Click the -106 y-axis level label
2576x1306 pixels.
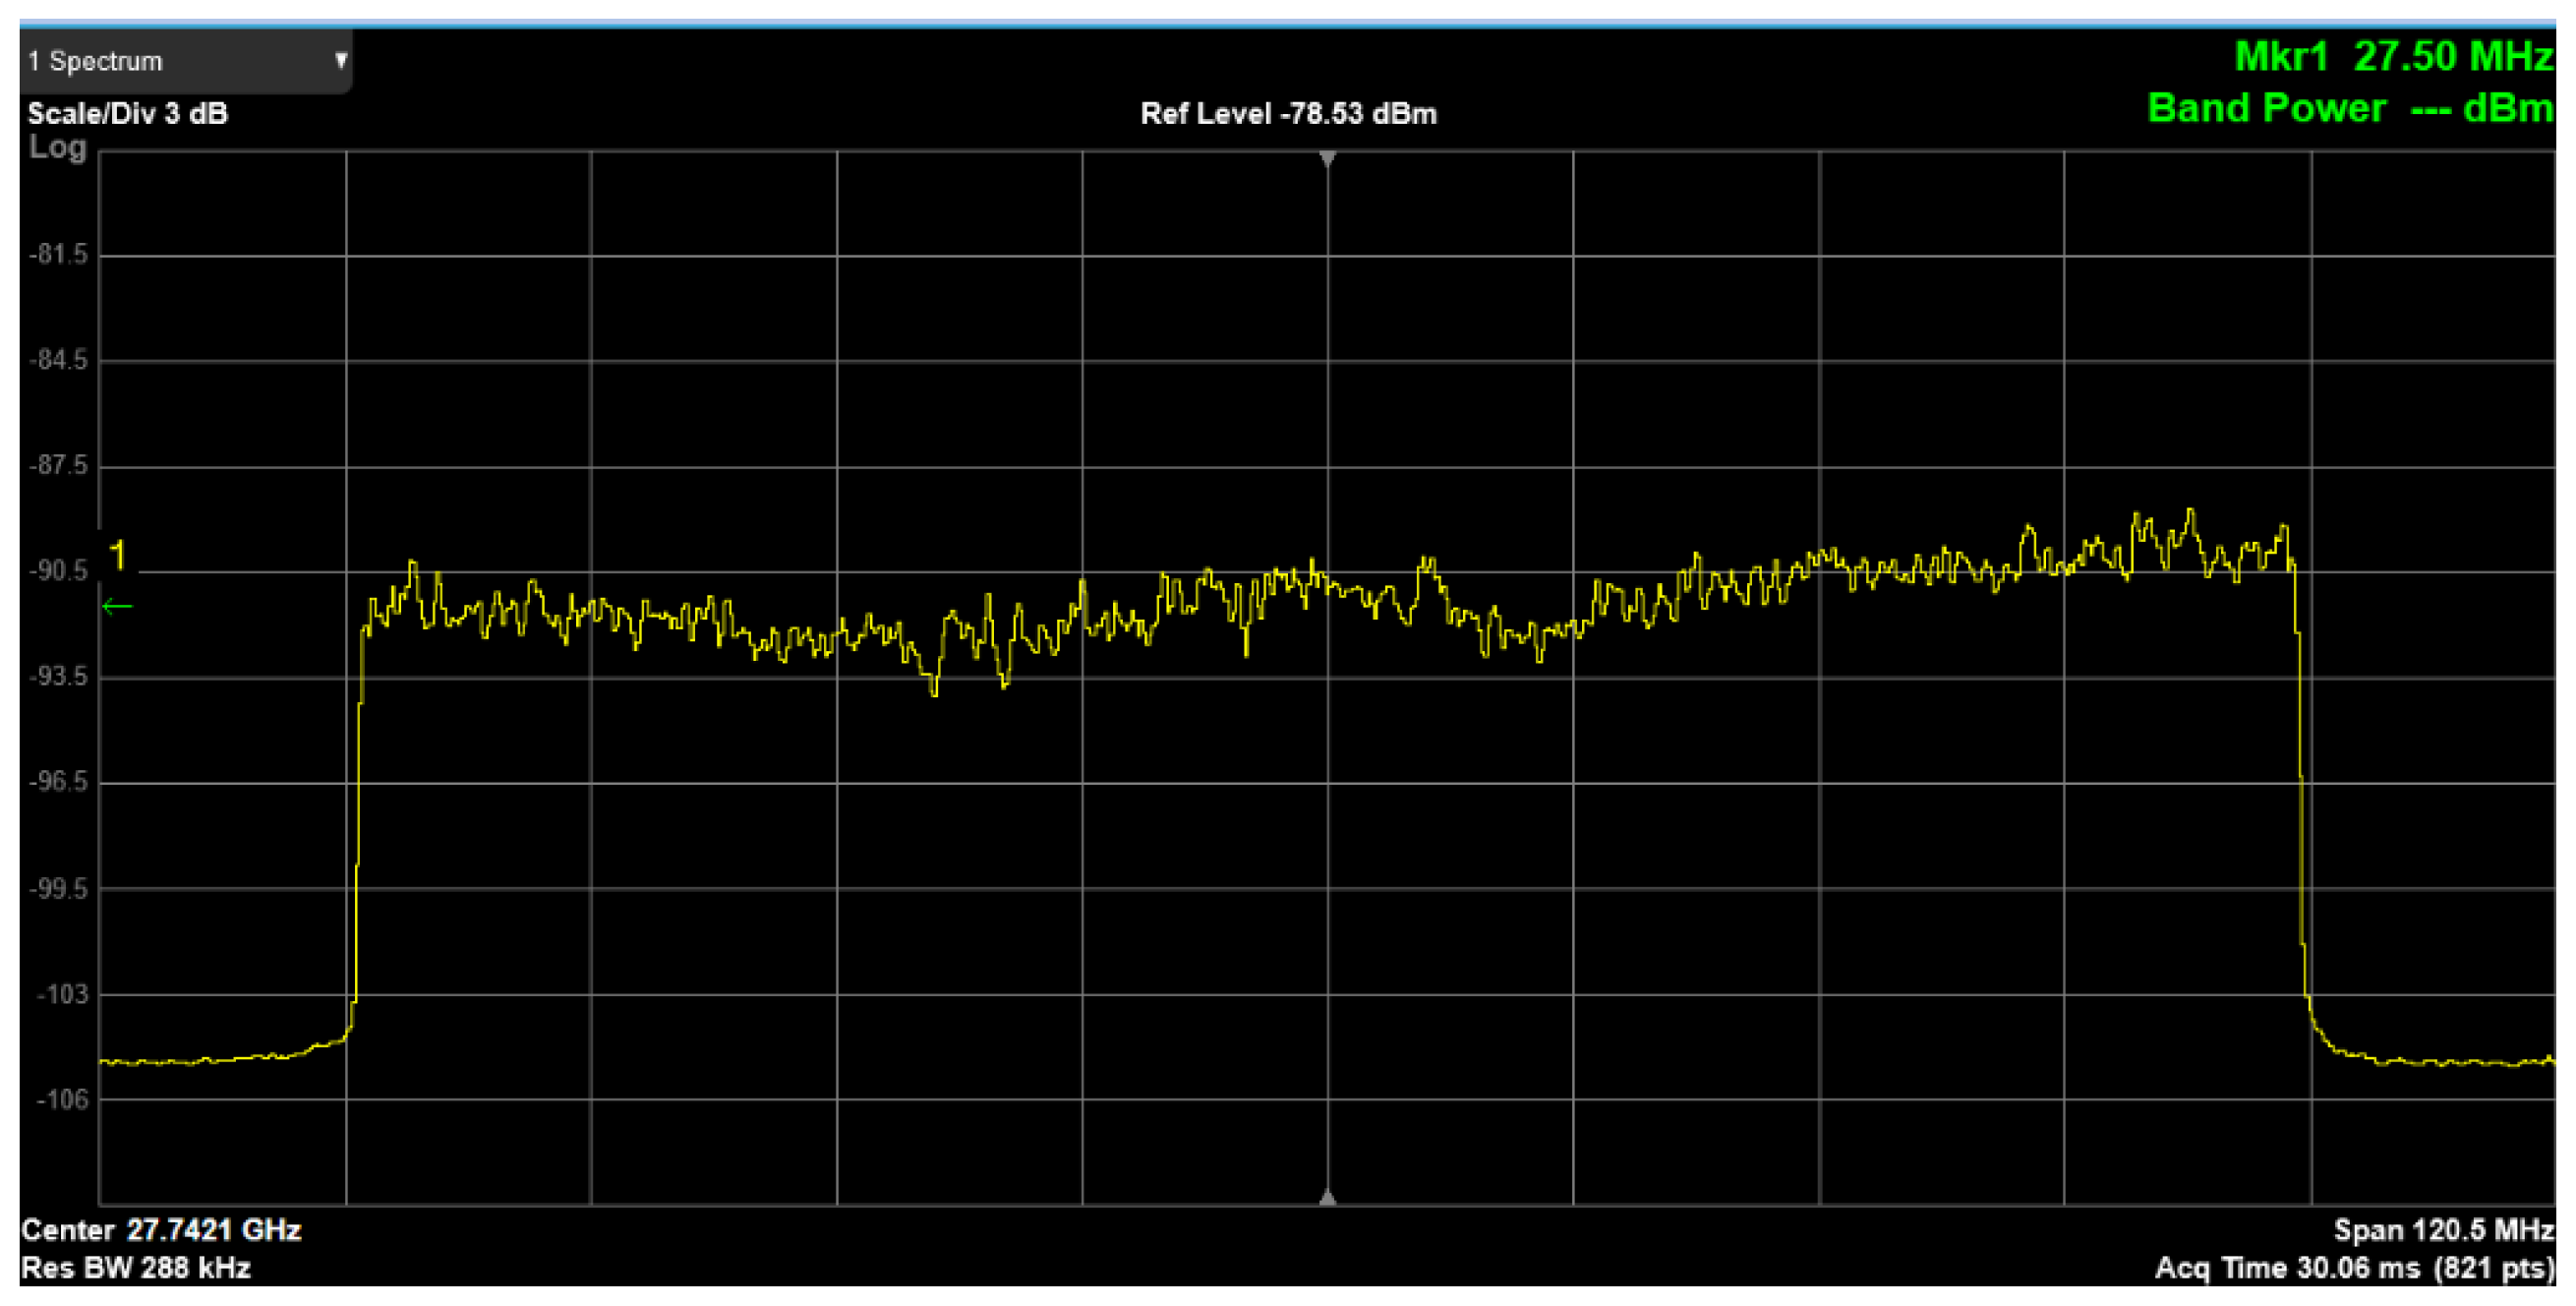(62, 1100)
